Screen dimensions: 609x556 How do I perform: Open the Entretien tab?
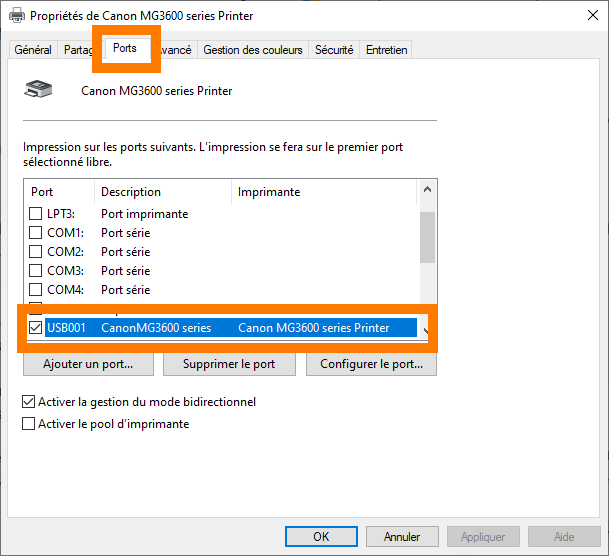pos(386,50)
